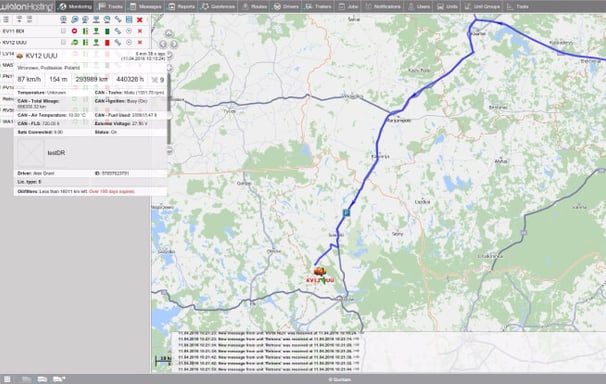Image resolution: width=606 pixels, height=384 pixels.
Task: Click the red X in the monitoring header row
Action: 140,20
